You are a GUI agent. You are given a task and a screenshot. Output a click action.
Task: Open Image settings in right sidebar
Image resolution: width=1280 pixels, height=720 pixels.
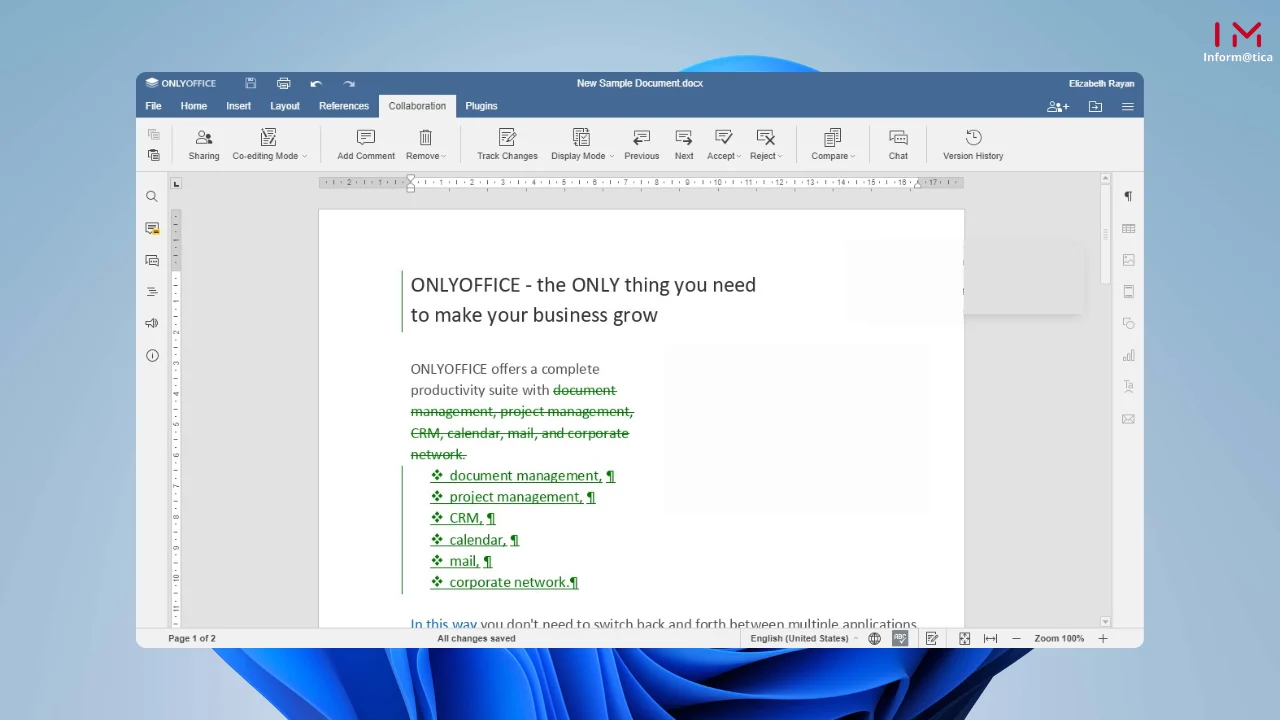(1128, 260)
